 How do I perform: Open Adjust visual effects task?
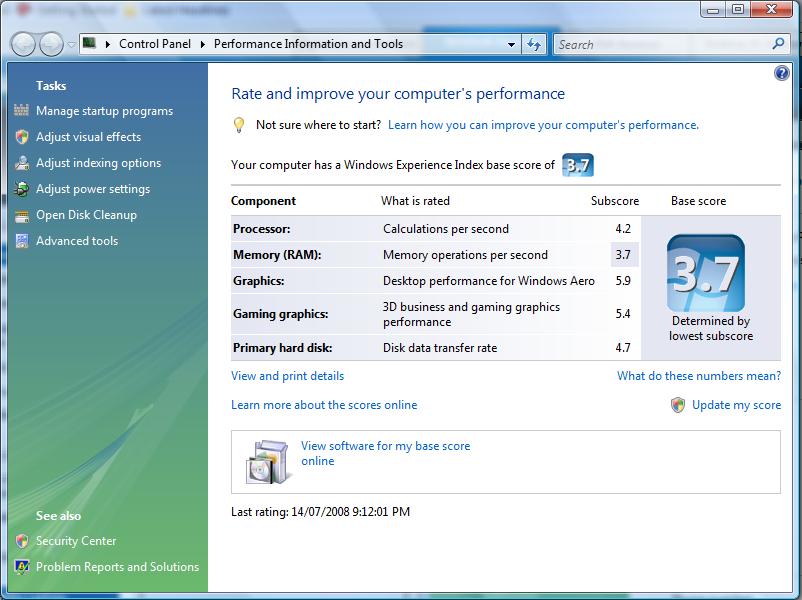pos(88,137)
